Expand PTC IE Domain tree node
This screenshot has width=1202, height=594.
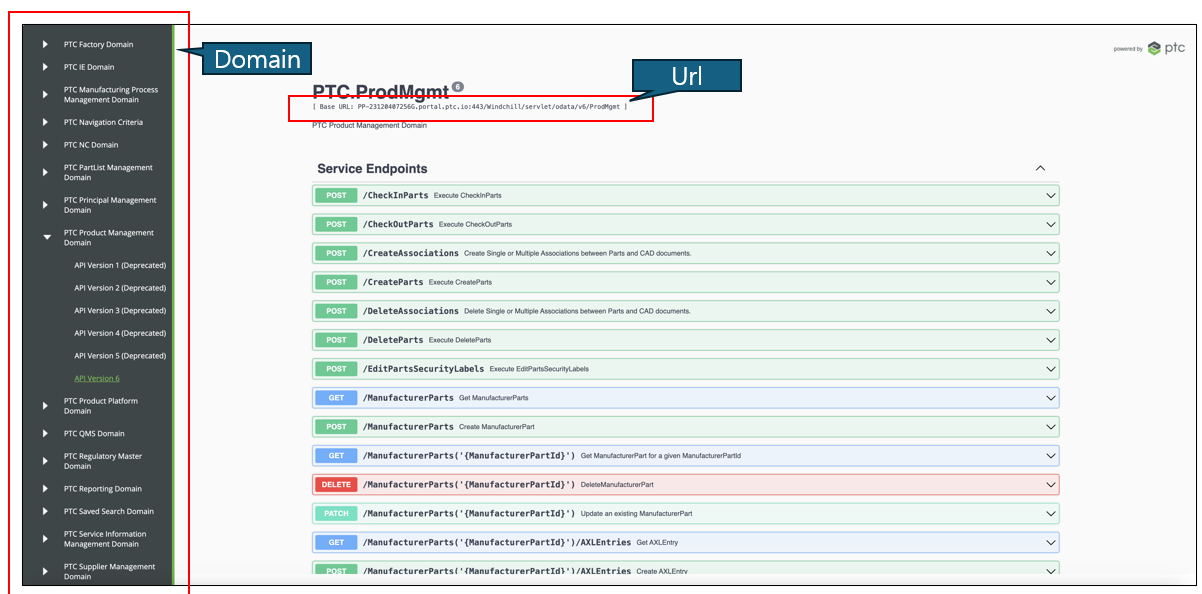pyautogui.click(x=45, y=67)
